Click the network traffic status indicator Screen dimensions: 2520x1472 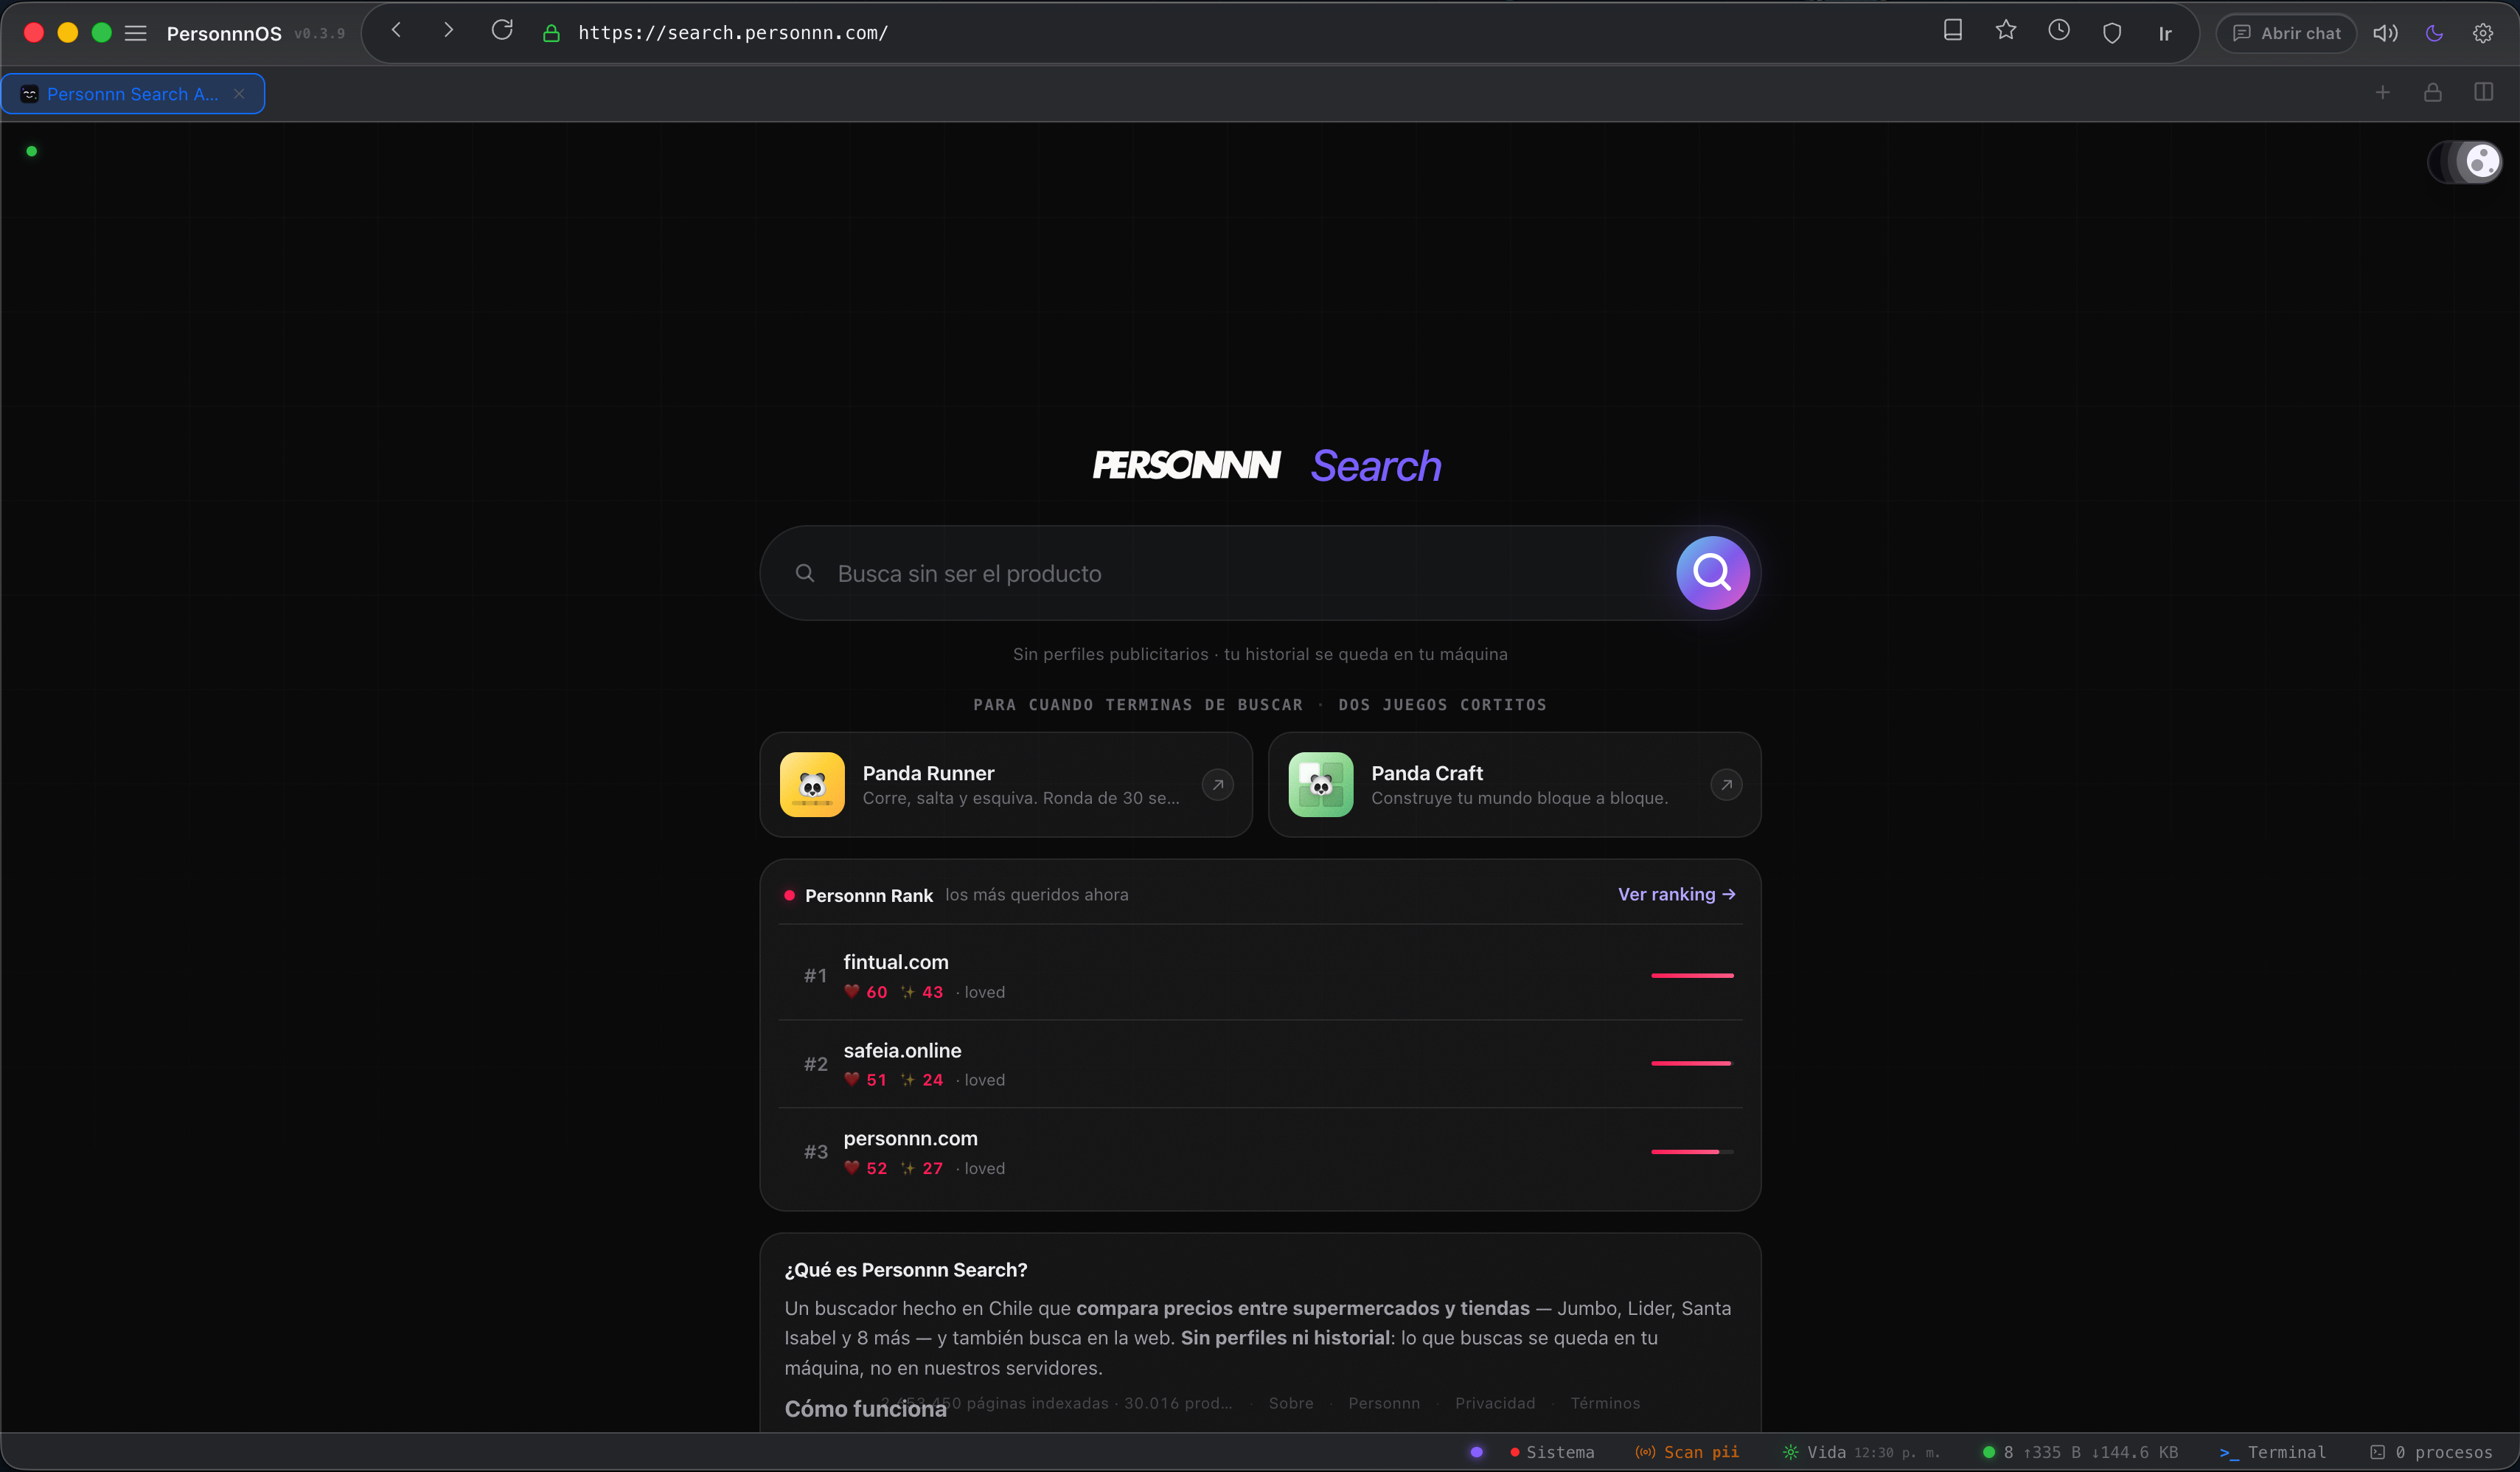pos(2080,1452)
